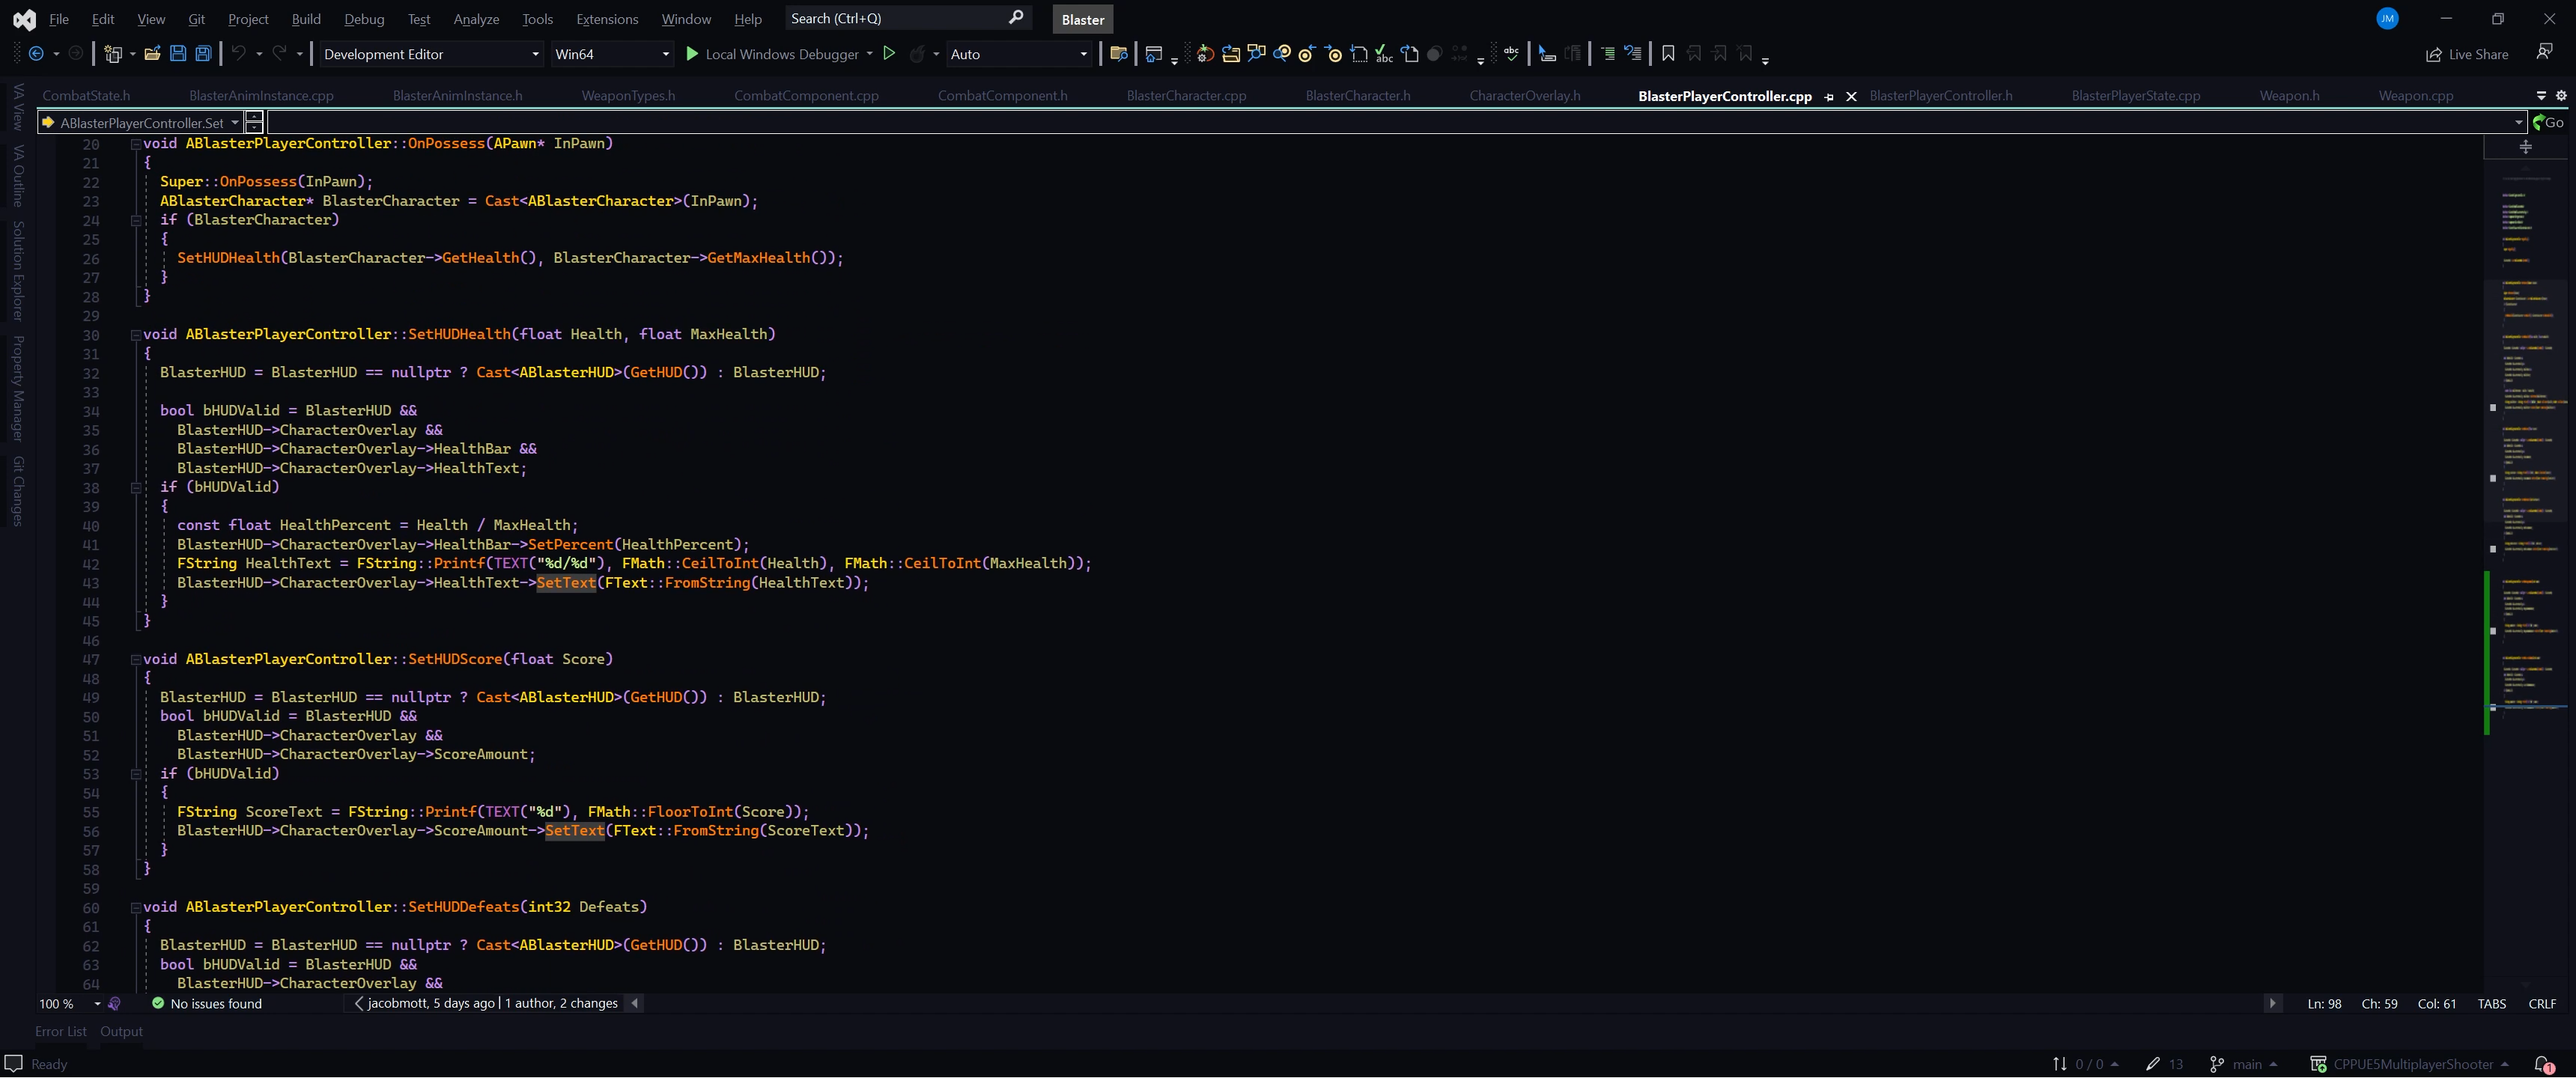
Task: Expand the Win64 platform dropdown
Action: tap(666, 54)
